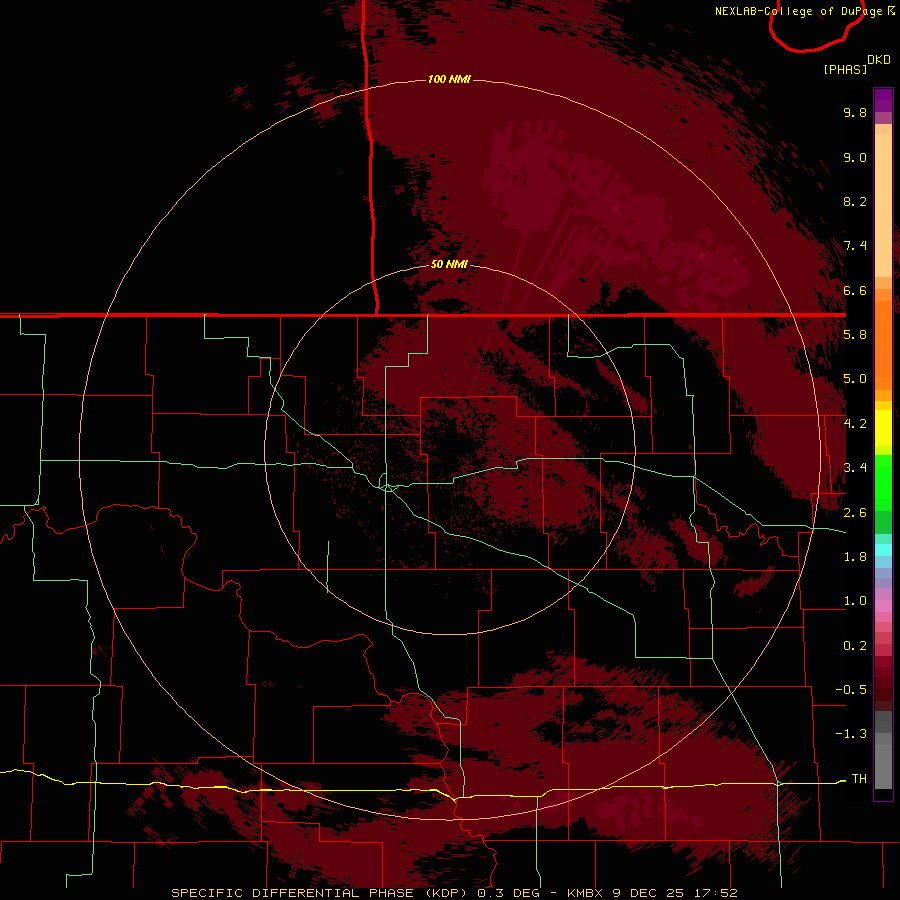Click the -1.3 color scale value
Image resolution: width=900 pixels, height=900 pixels.
click(851, 734)
